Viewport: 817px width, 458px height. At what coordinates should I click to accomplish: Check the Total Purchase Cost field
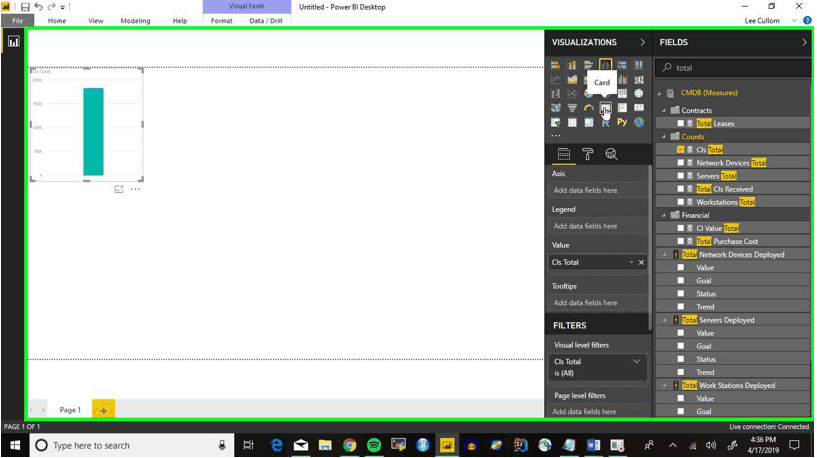point(680,241)
